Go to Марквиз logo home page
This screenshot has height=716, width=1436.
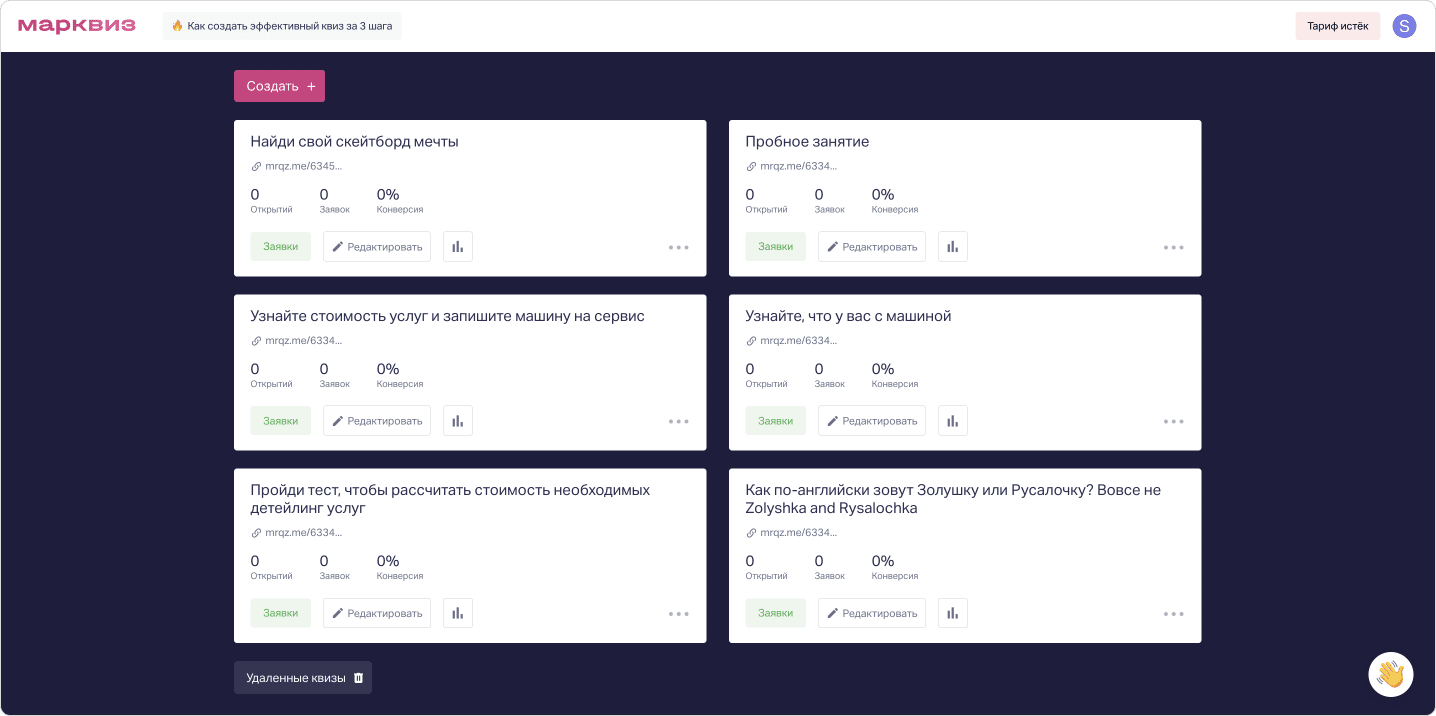(x=77, y=26)
